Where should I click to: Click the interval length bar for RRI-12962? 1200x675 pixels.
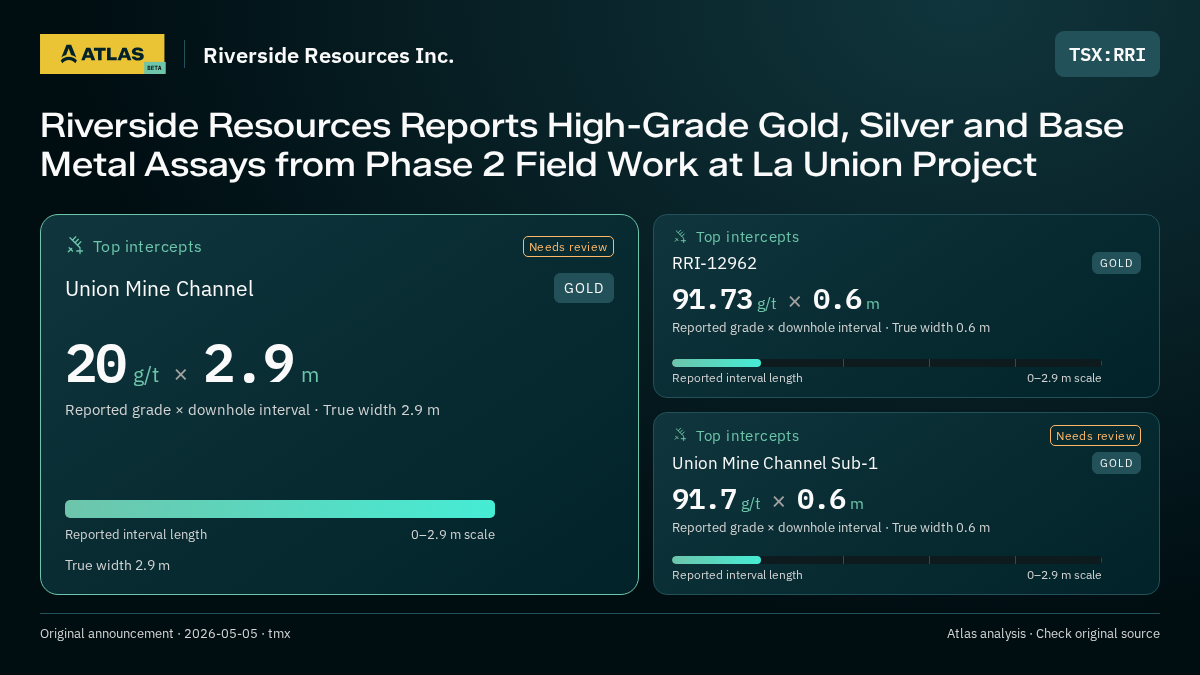[887, 363]
